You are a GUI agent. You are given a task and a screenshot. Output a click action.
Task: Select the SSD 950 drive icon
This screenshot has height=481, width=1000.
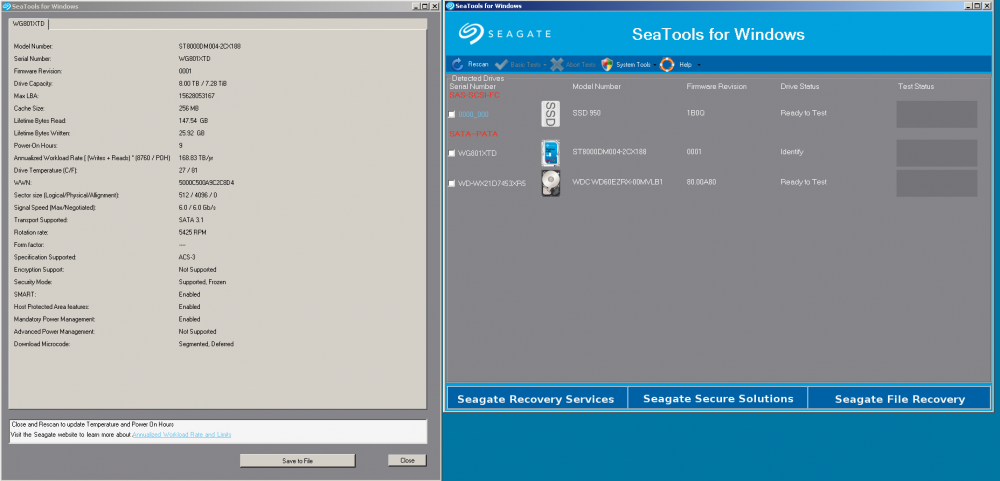(550, 114)
